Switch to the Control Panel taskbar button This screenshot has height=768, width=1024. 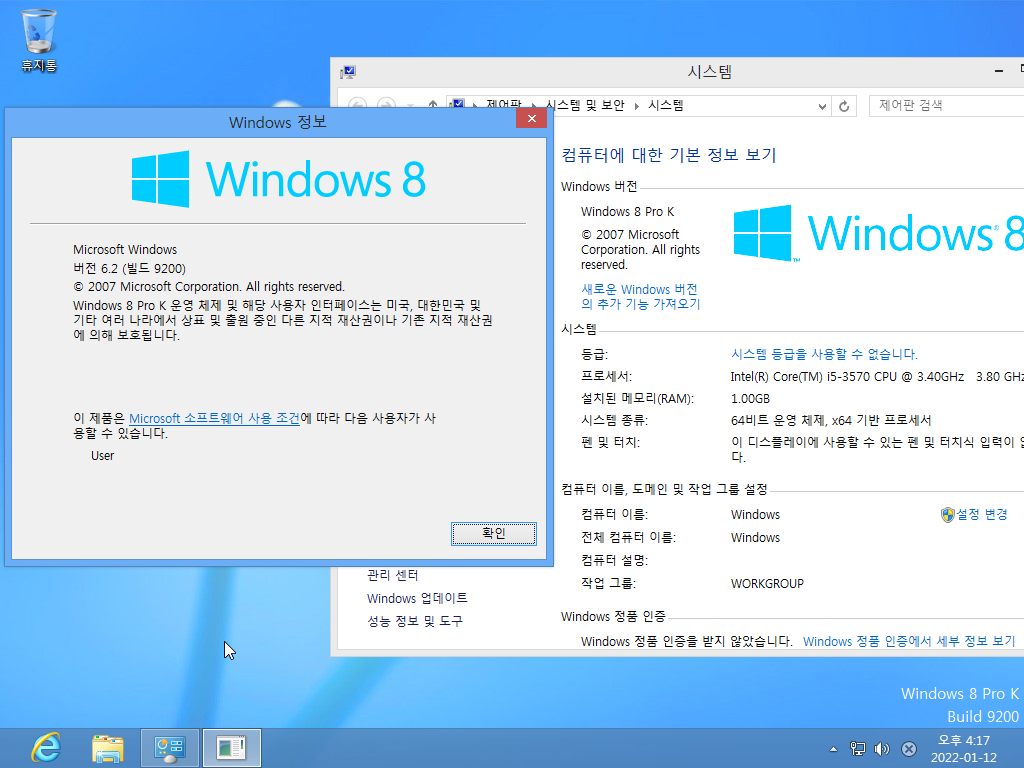pos(170,748)
